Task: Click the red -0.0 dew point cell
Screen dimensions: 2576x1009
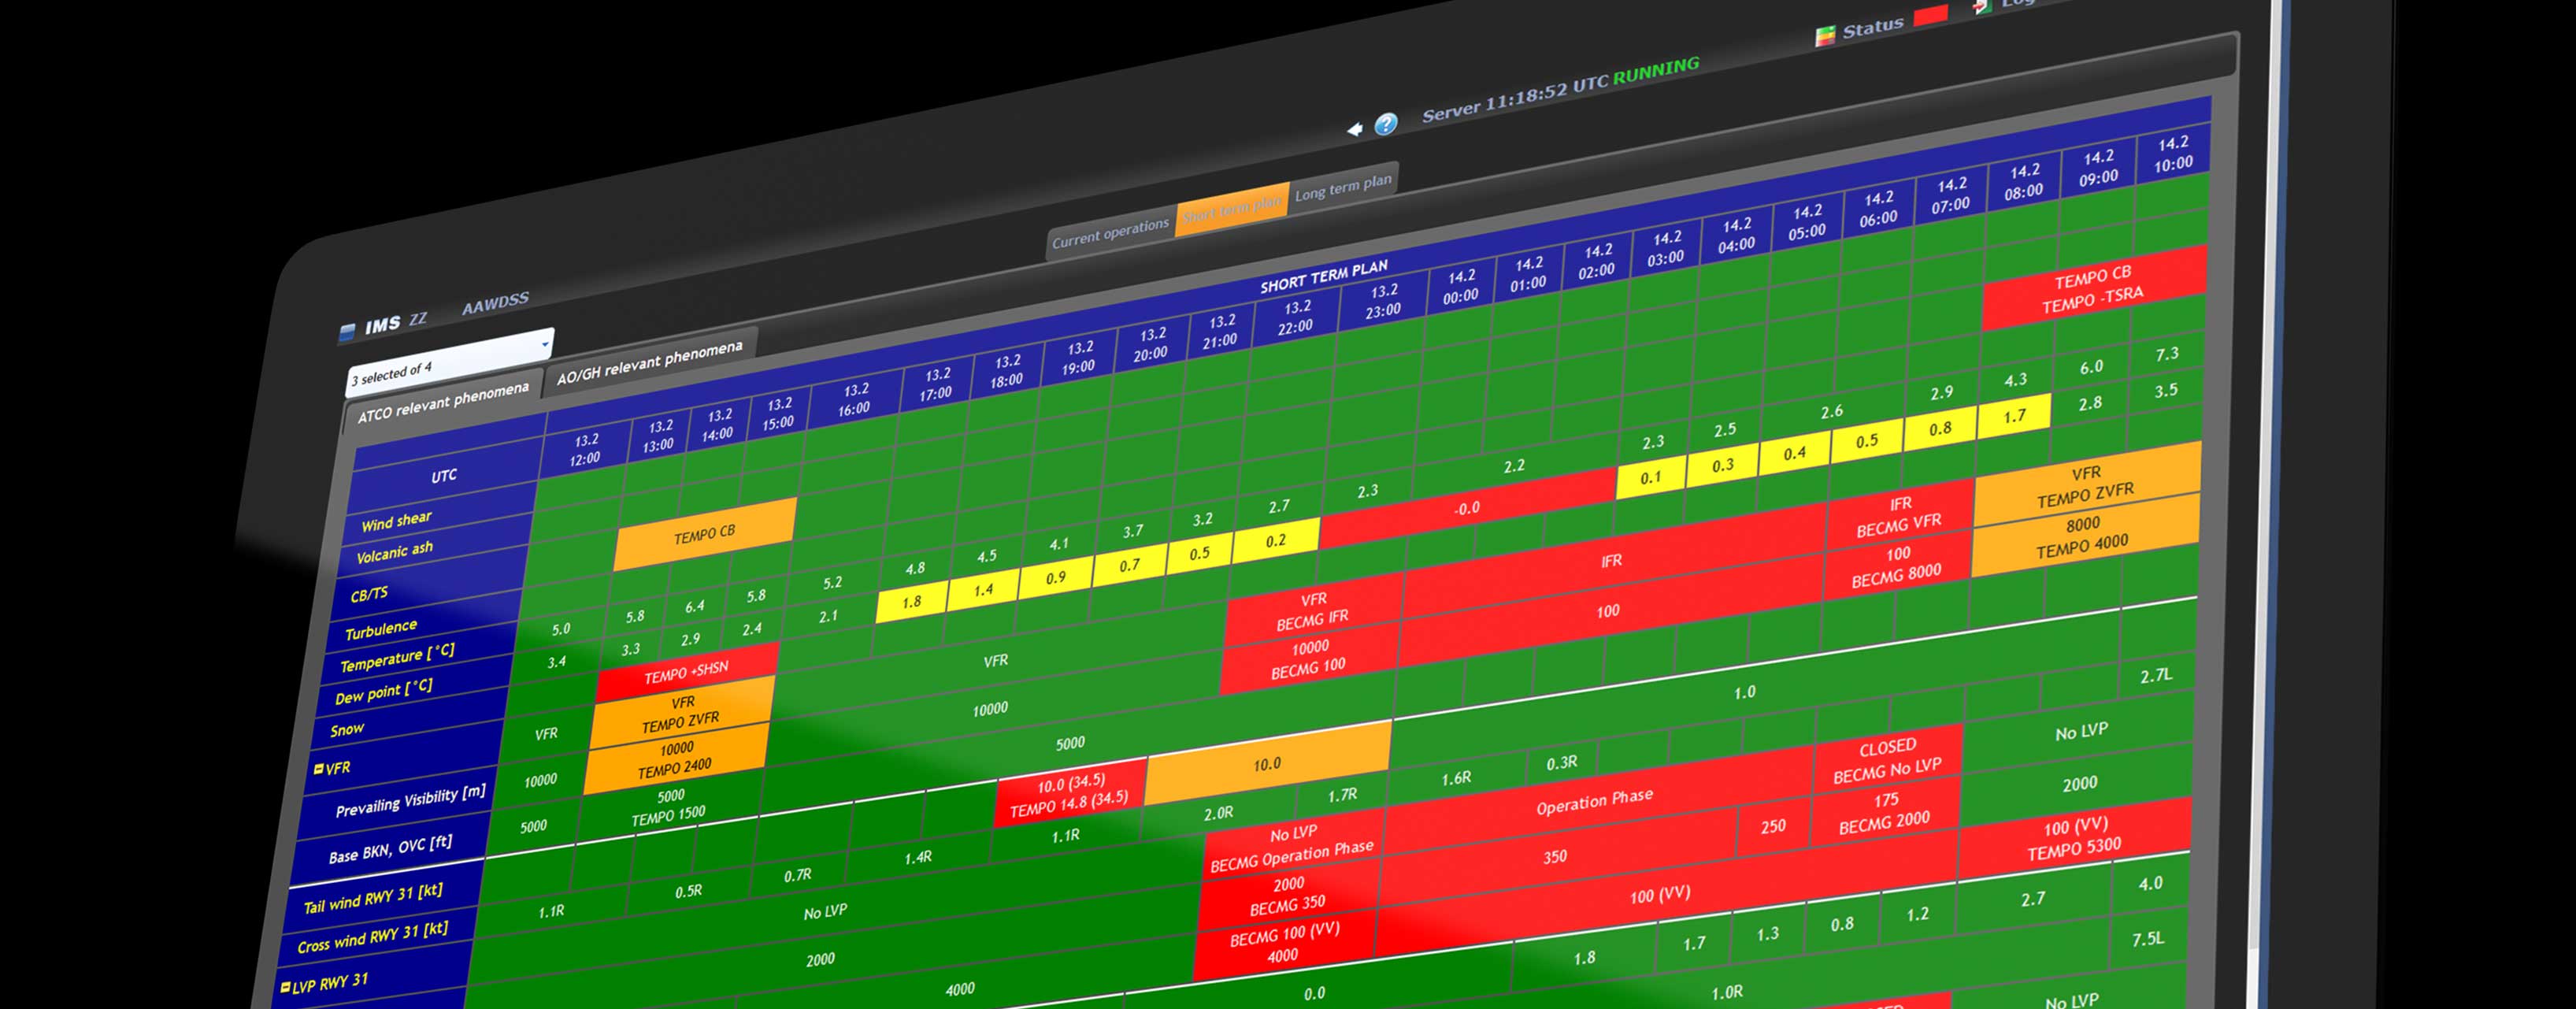Action: pyautogui.click(x=1467, y=508)
